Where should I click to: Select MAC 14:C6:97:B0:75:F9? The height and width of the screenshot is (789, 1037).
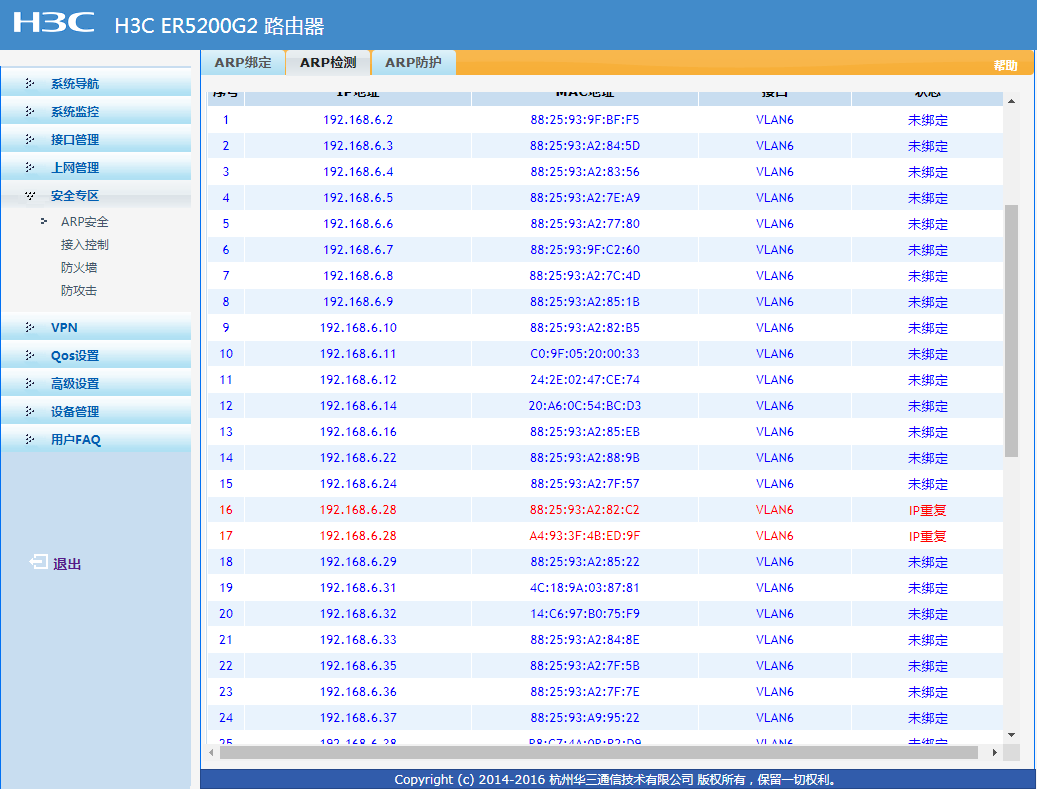click(x=585, y=614)
